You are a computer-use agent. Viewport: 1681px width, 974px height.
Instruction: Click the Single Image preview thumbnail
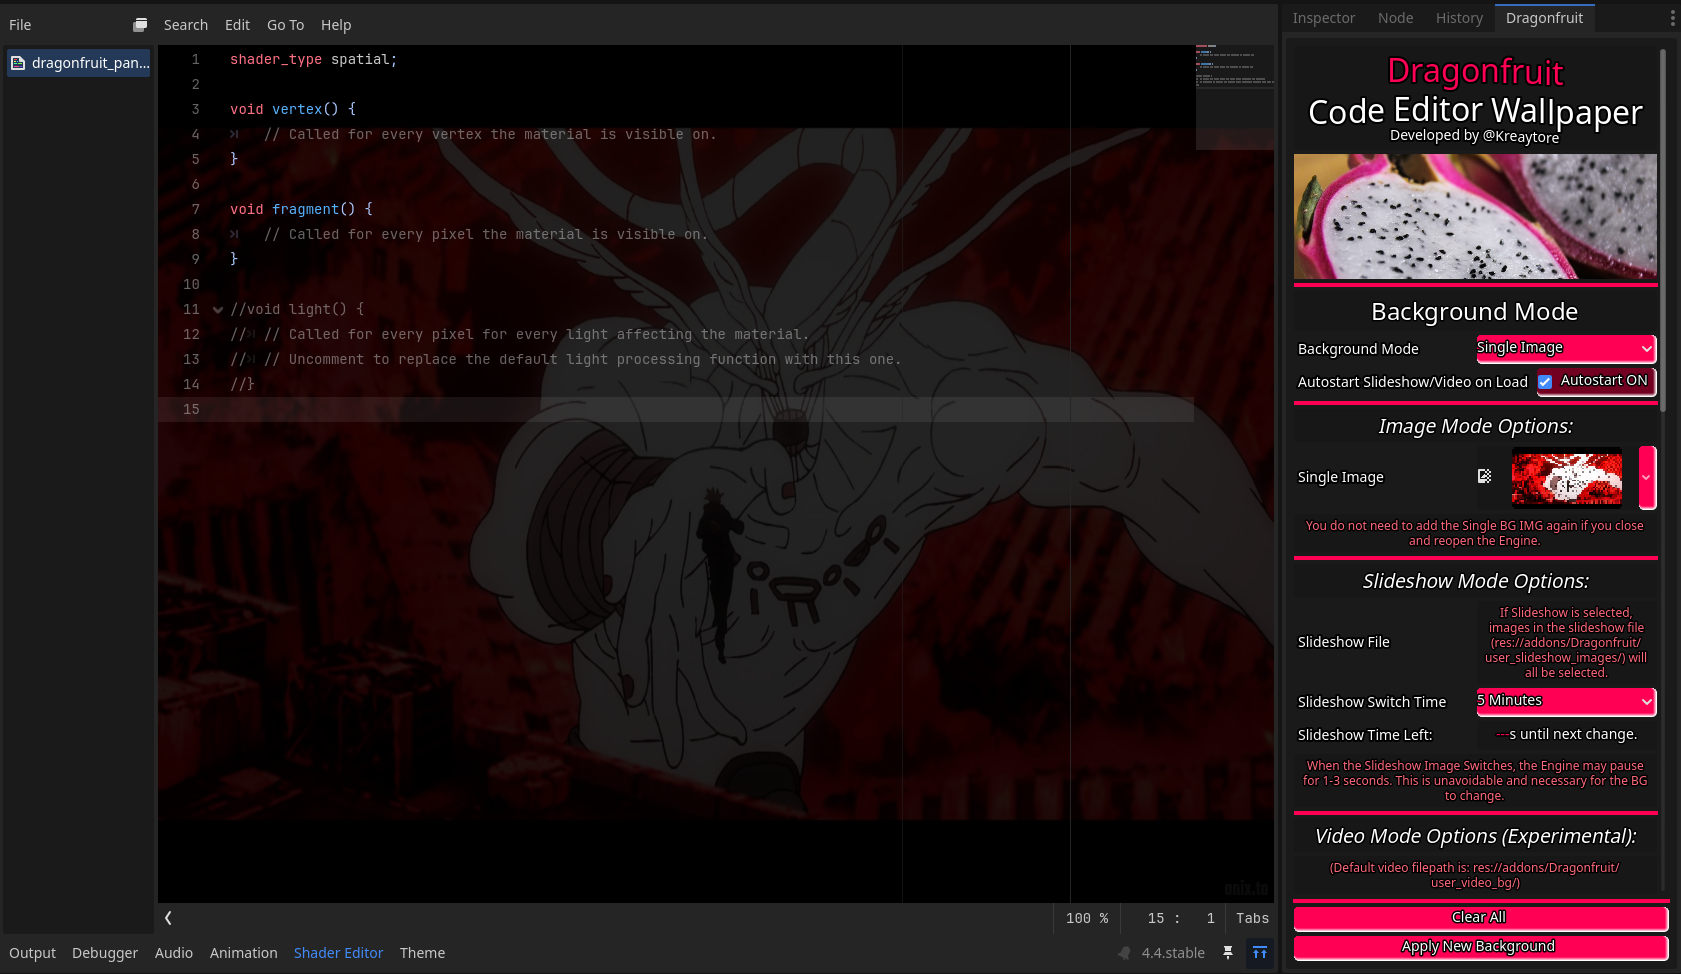pyautogui.click(x=1566, y=477)
